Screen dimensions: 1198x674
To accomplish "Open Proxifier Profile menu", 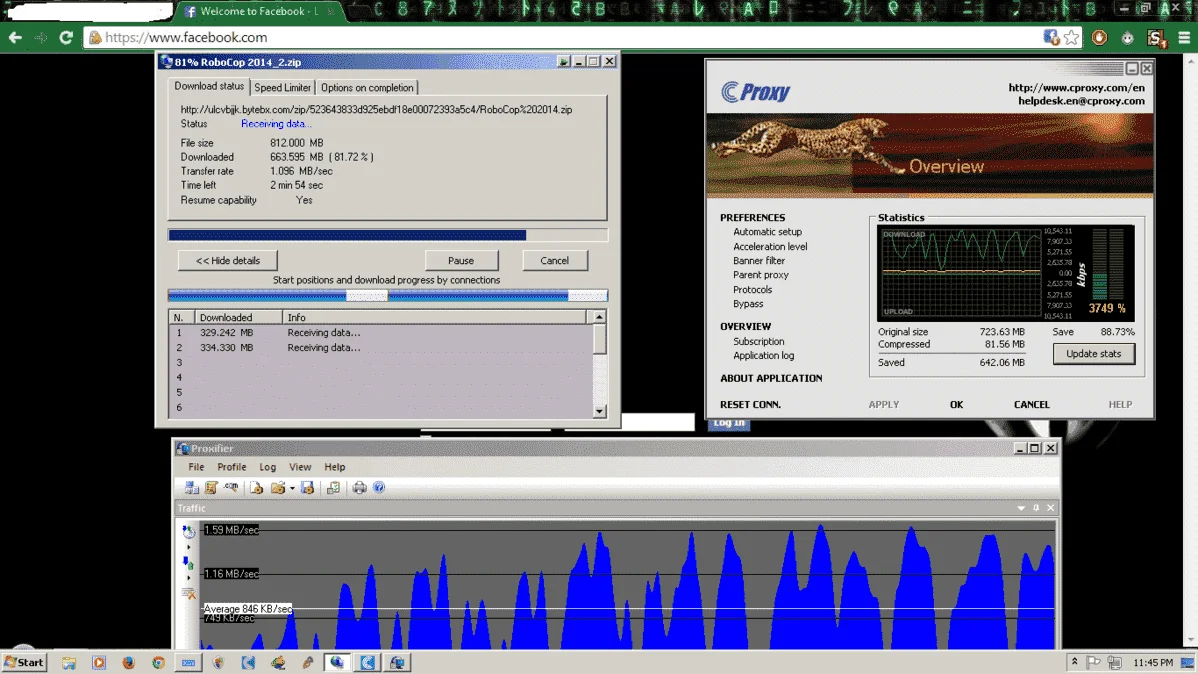I will click(232, 467).
